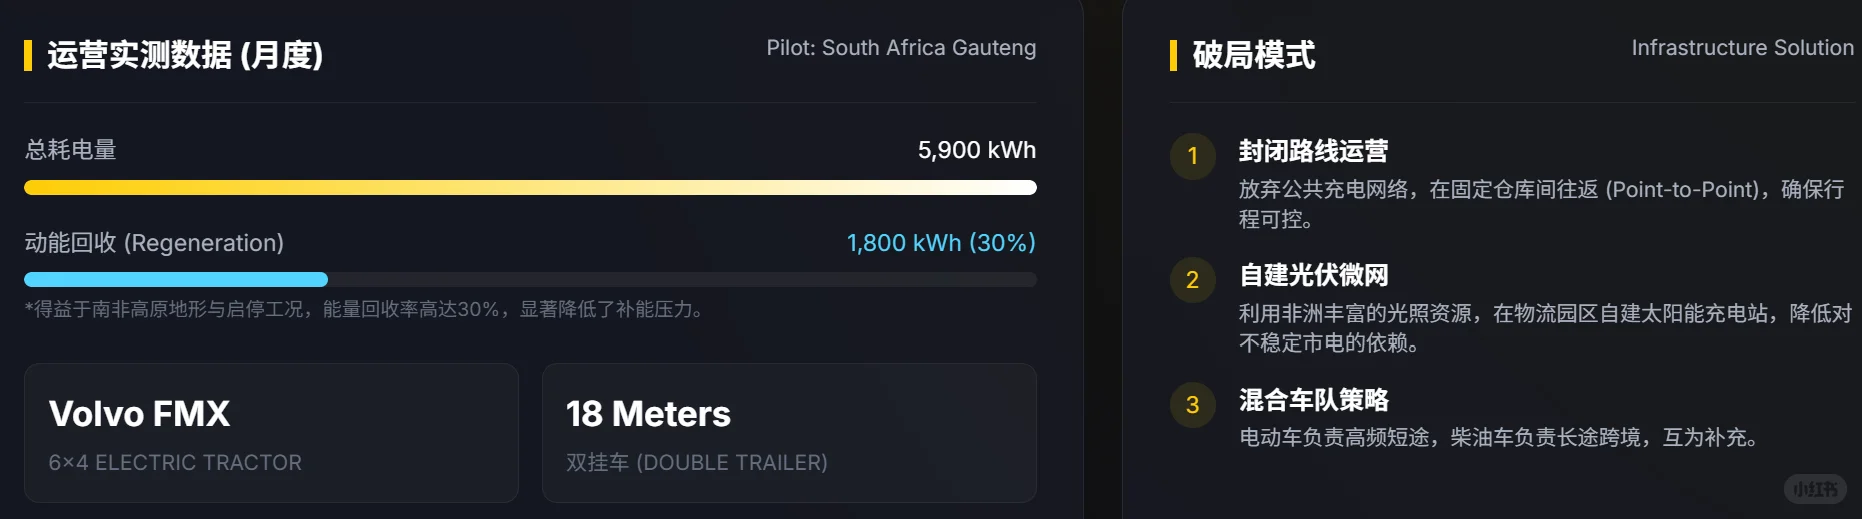Click the footnote about 能量回收率
The width and height of the screenshot is (1862, 519).
[x=366, y=310]
